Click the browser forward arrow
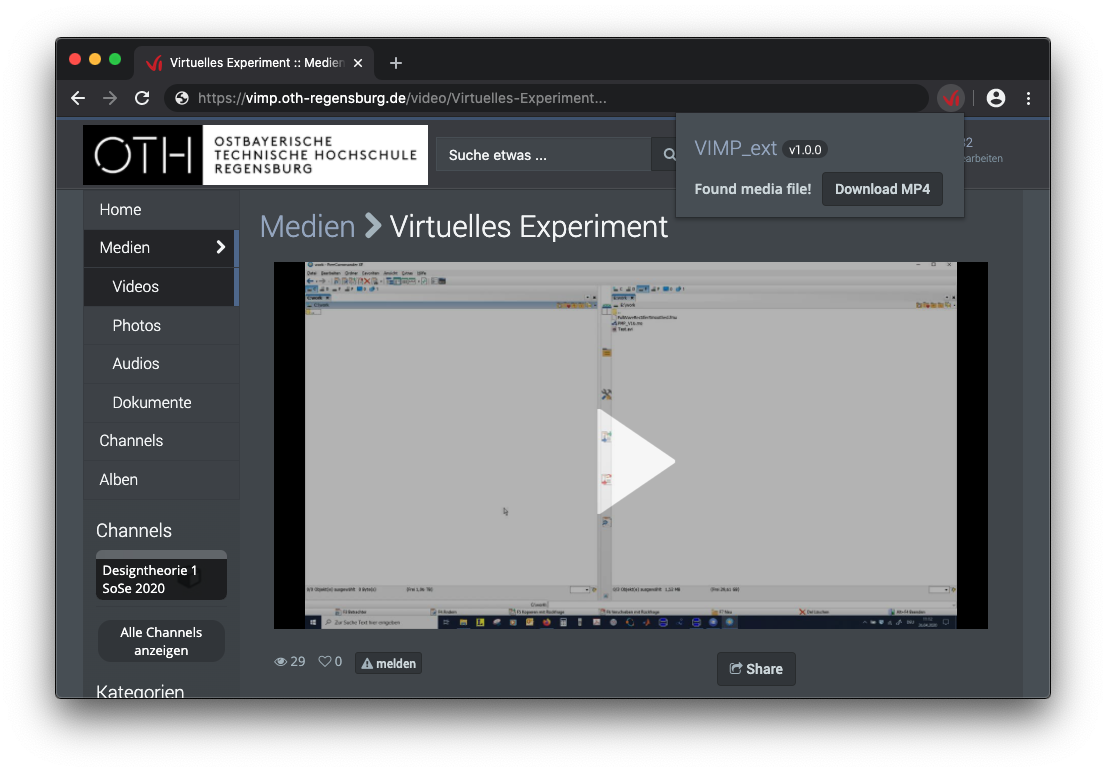Image resolution: width=1106 pixels, height=772 pixels. (110, 98)
